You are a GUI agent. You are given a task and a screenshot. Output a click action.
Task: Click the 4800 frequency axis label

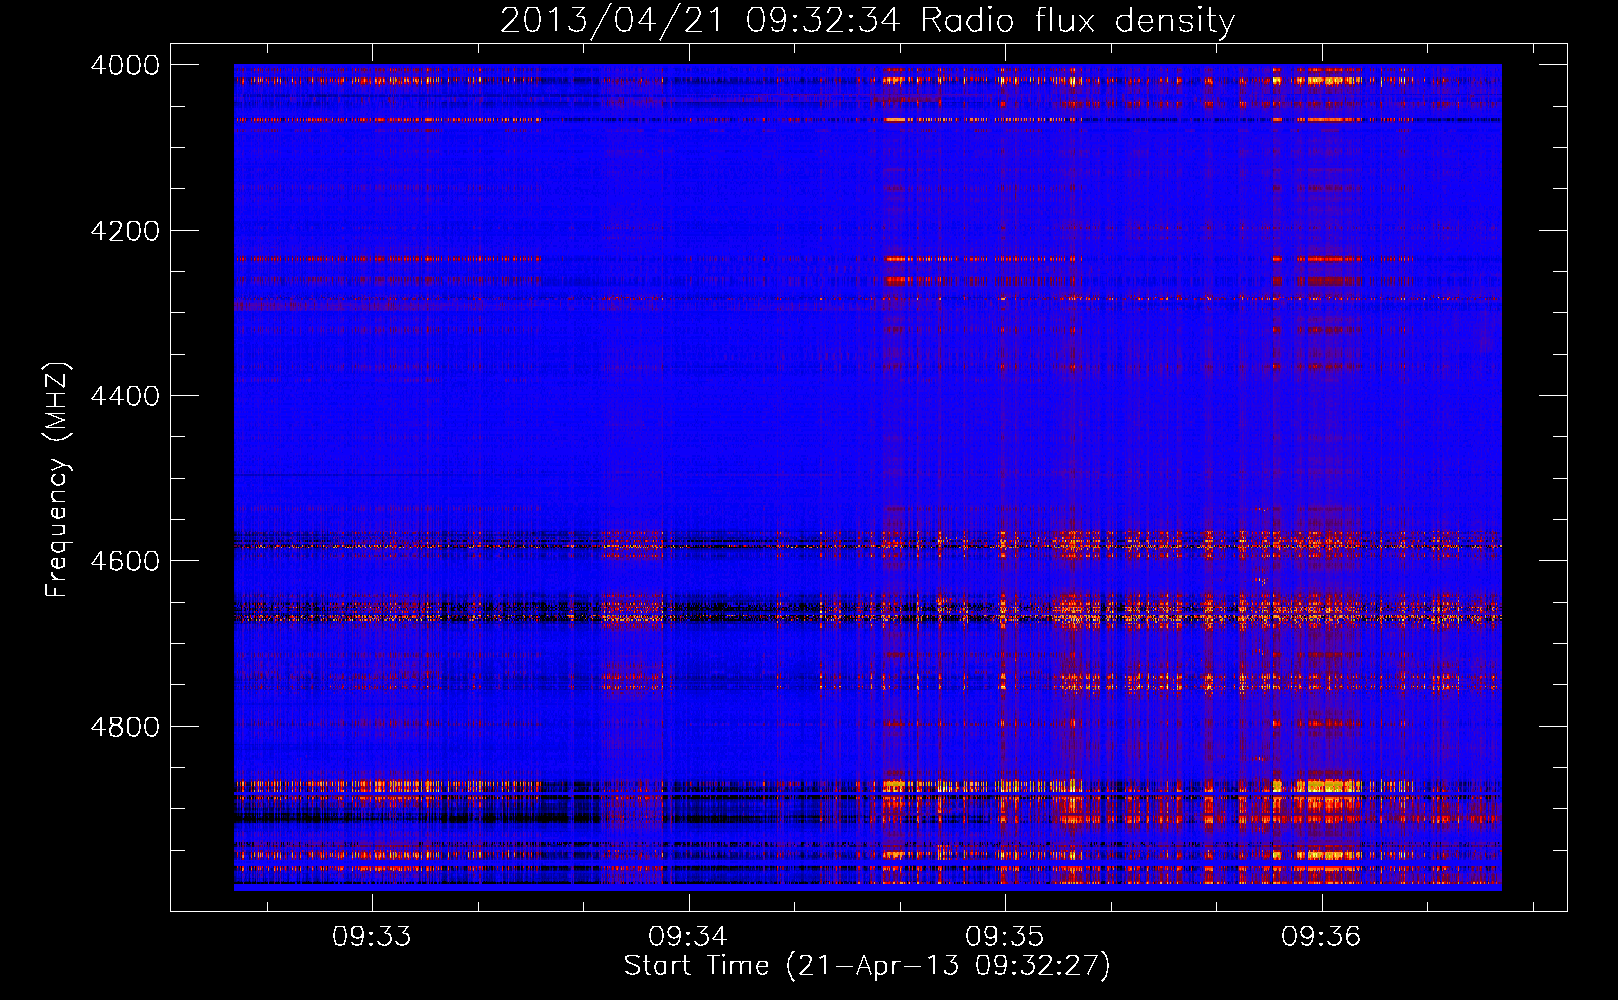(x=125, y=727)
